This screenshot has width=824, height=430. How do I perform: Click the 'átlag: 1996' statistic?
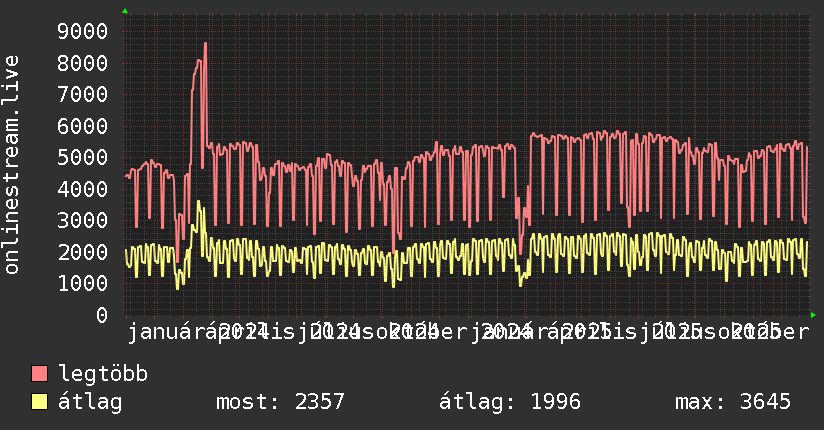tap(510, 402)
